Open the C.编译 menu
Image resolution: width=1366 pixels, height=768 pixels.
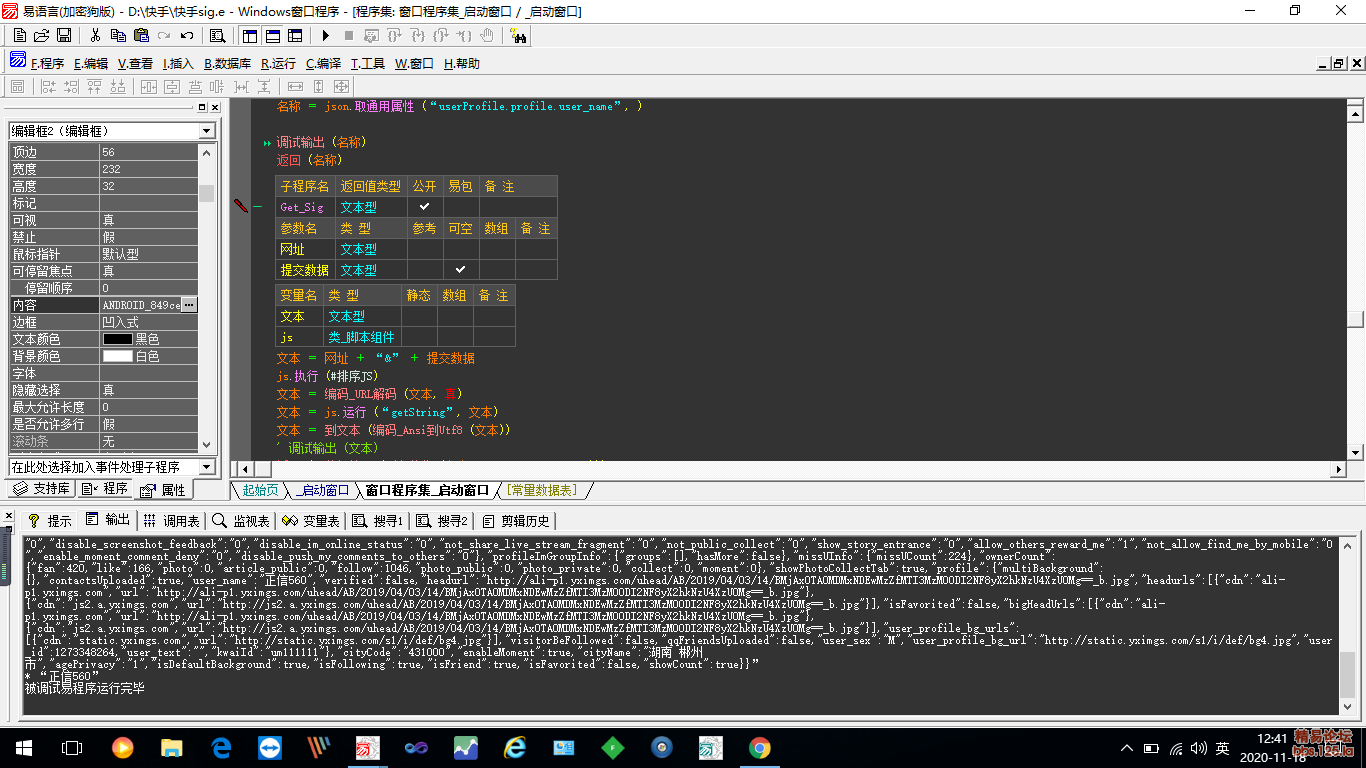323,64
